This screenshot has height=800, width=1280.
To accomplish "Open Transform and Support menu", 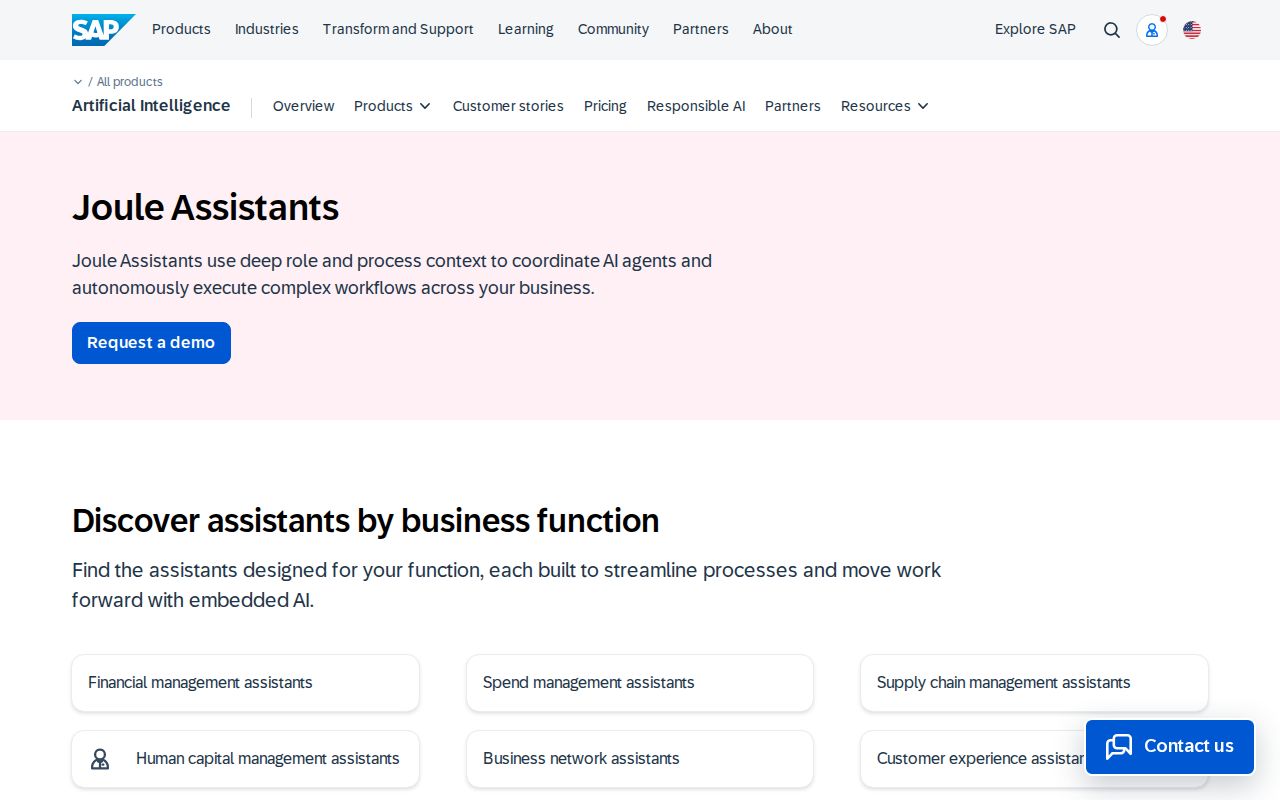I will click(398, 29).
